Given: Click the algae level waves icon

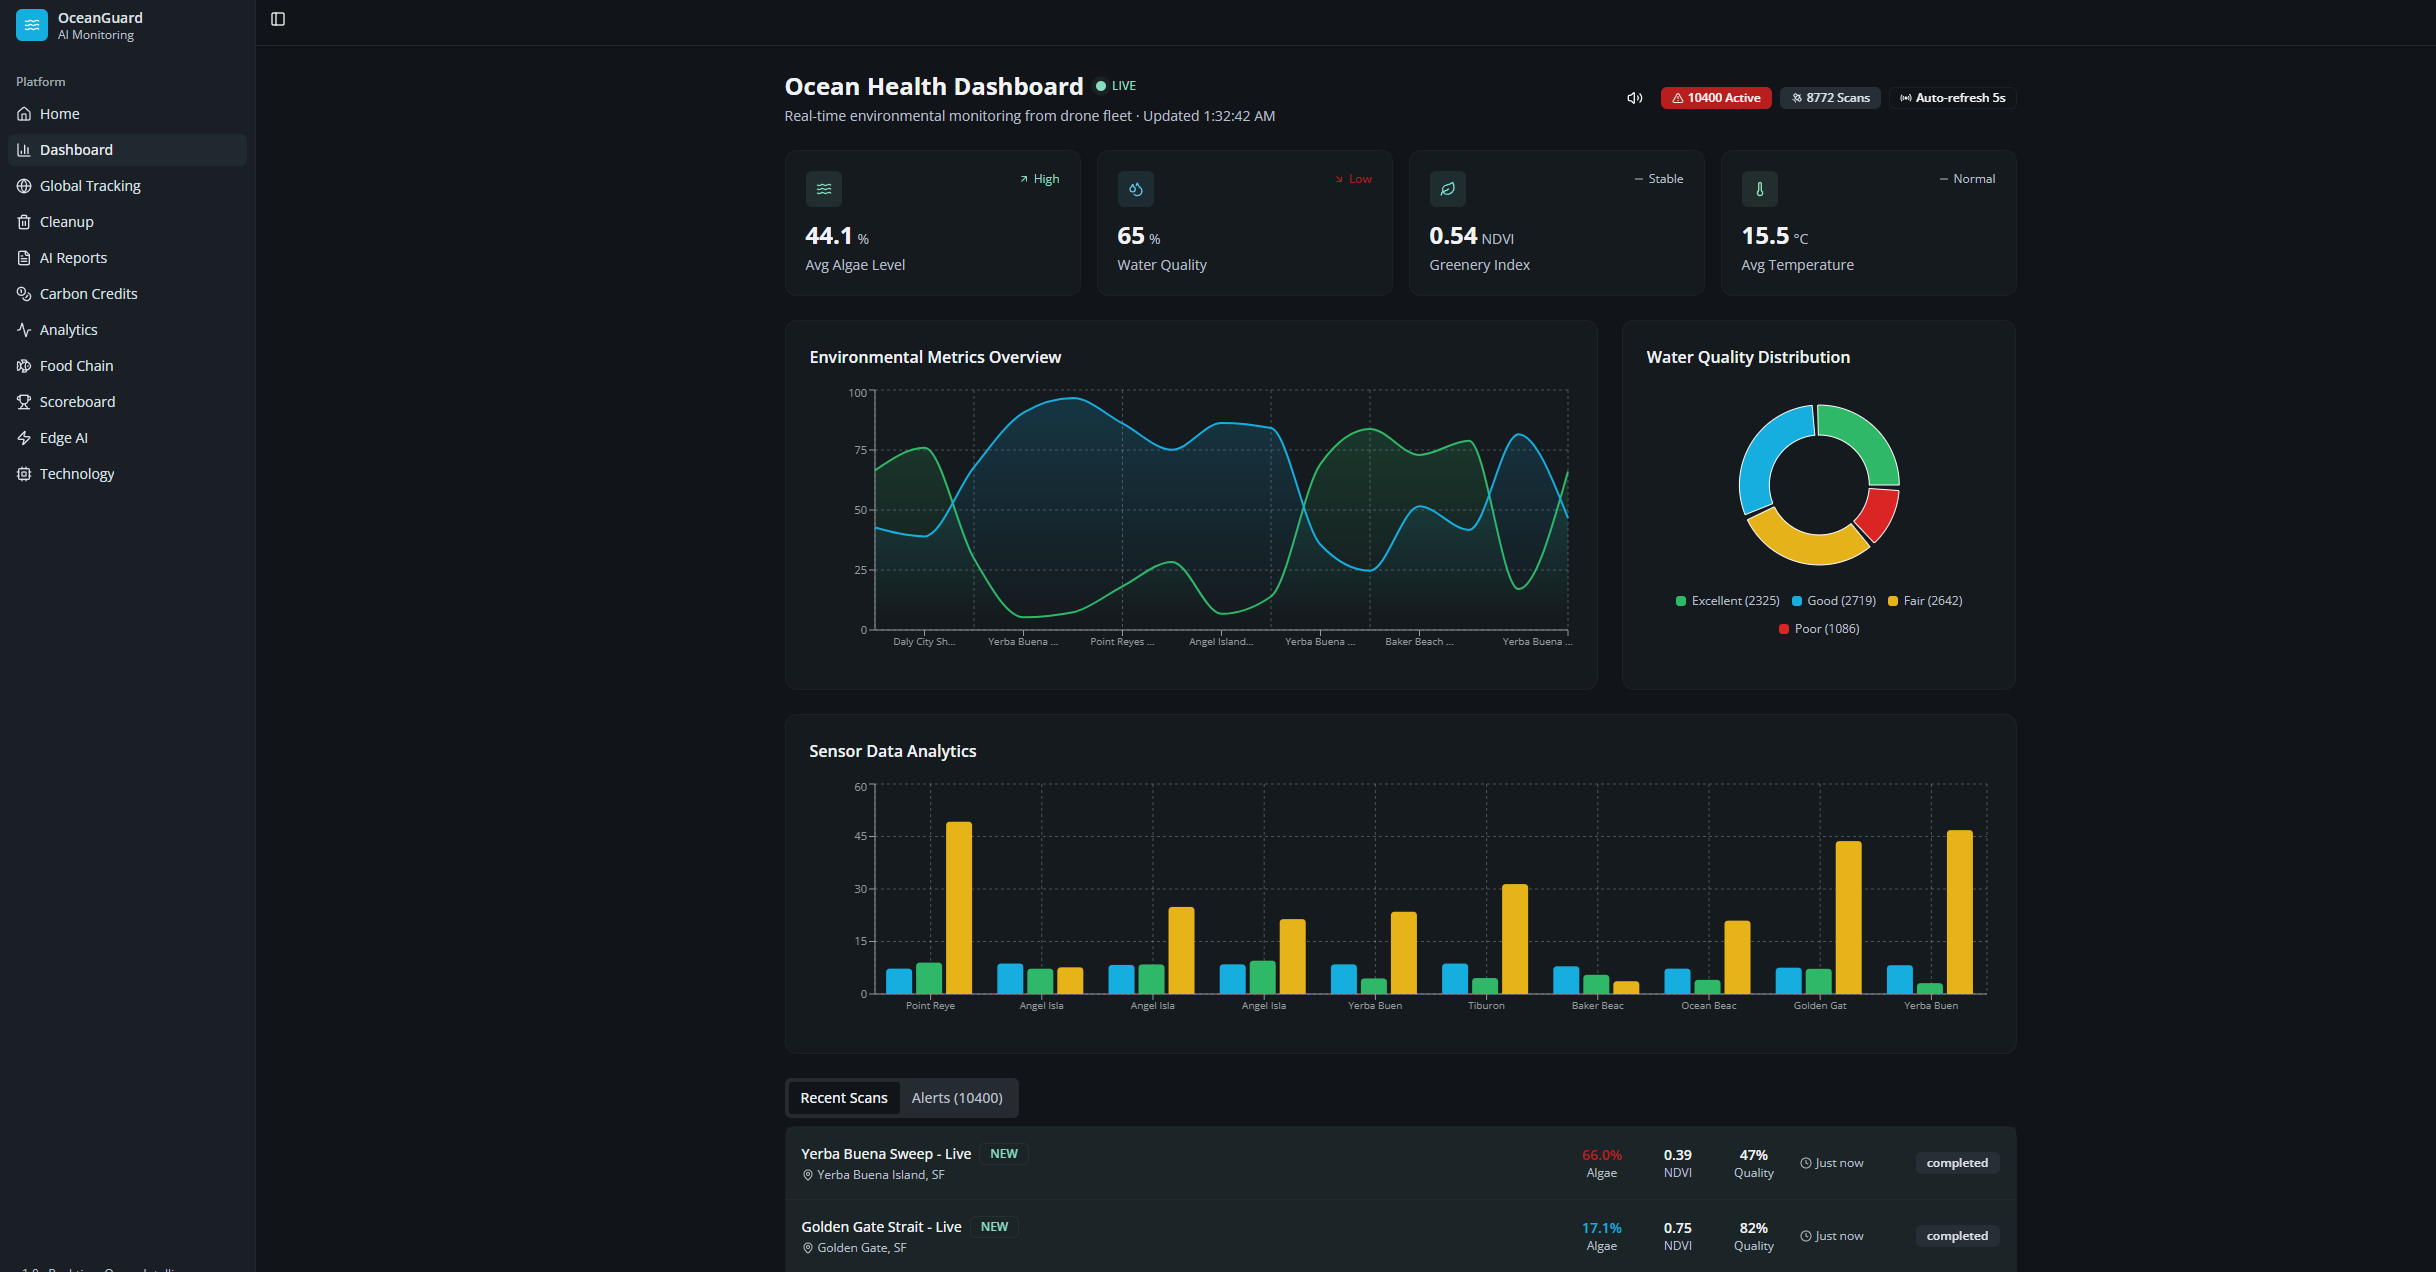Looking at the screenshot, I should (x=823, y=189).
